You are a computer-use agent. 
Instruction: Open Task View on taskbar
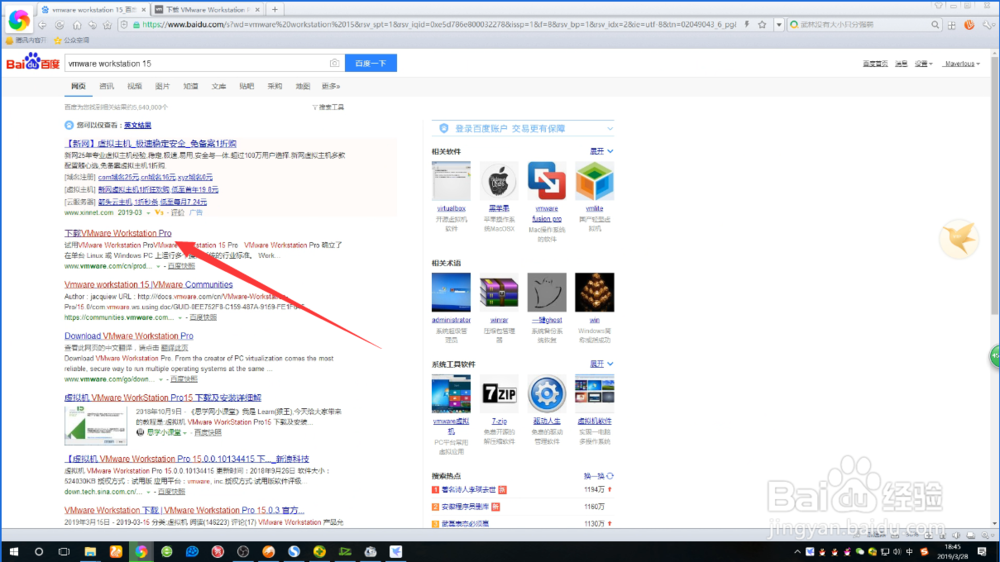64,552
